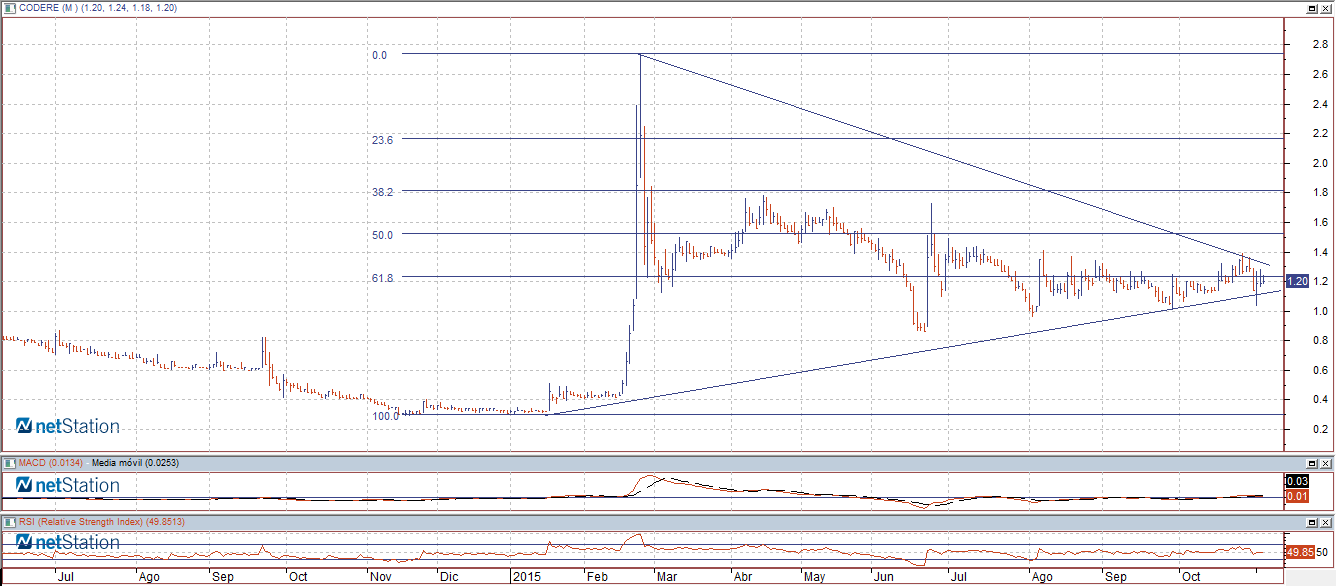Click the Feb label on time axis
The height and width of the screenshot is (586, 1336).
[x=596, y=577]
